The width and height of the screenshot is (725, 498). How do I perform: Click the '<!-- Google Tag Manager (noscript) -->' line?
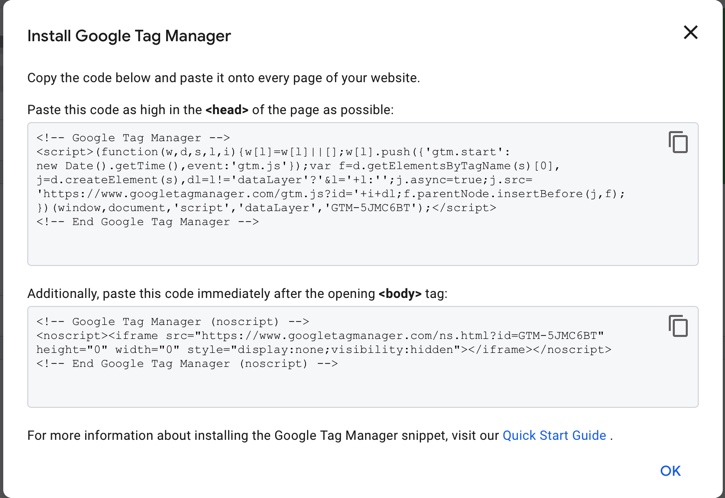tap(172, 321)
